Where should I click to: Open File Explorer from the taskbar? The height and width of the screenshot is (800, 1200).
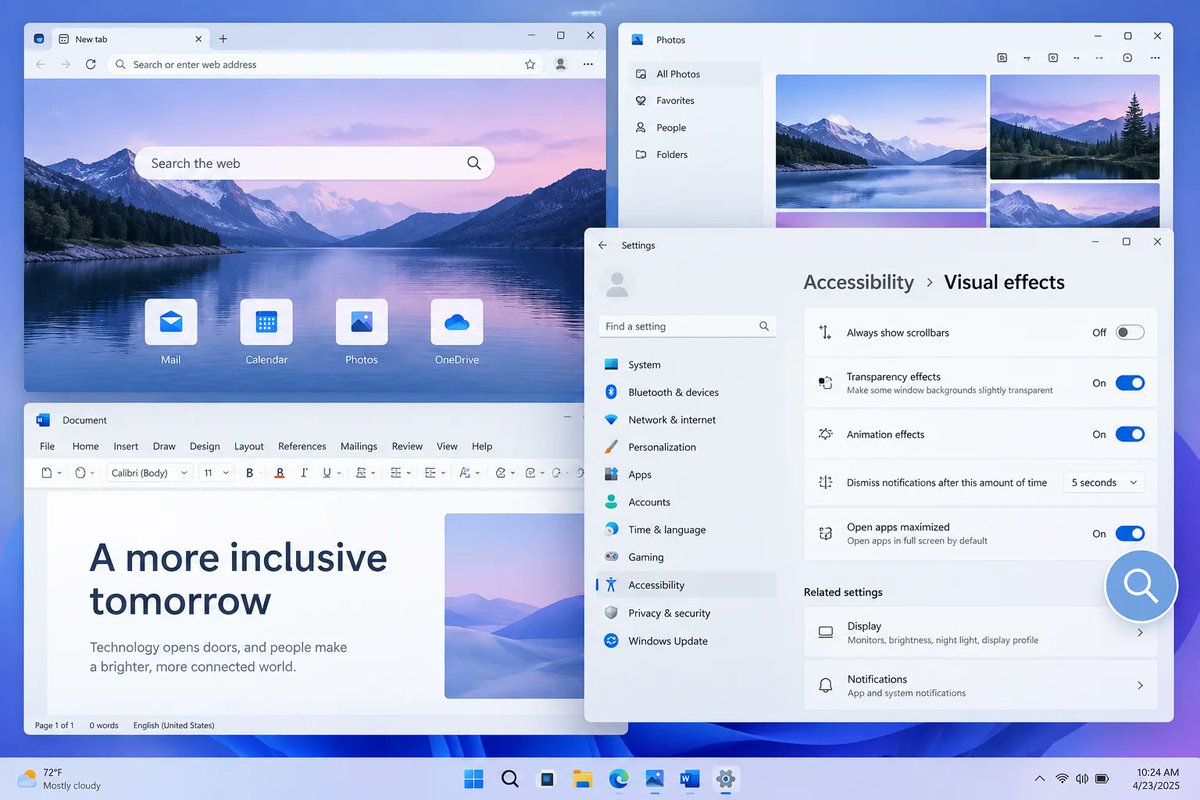tap(583, 779)
